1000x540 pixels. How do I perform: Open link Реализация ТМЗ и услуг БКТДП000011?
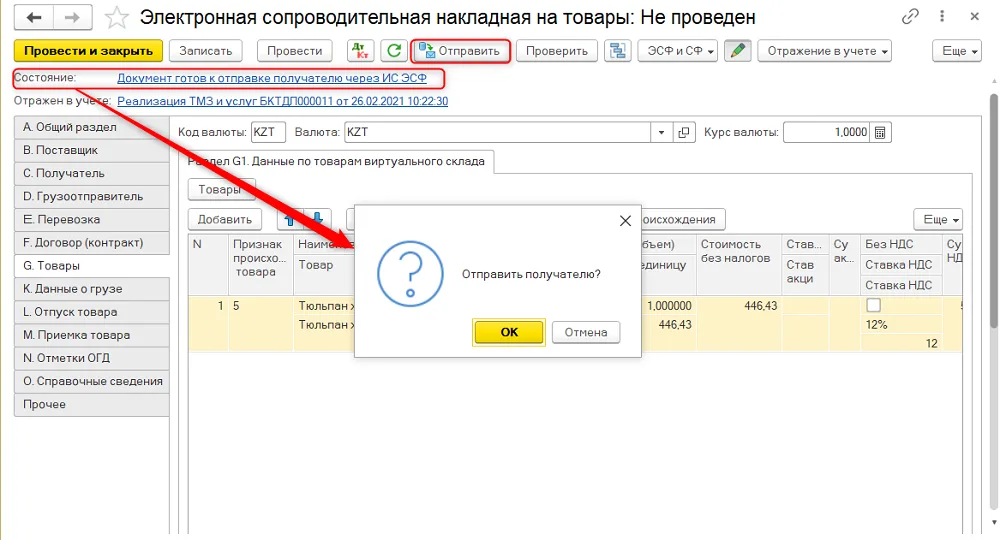(x=283, y=101)
